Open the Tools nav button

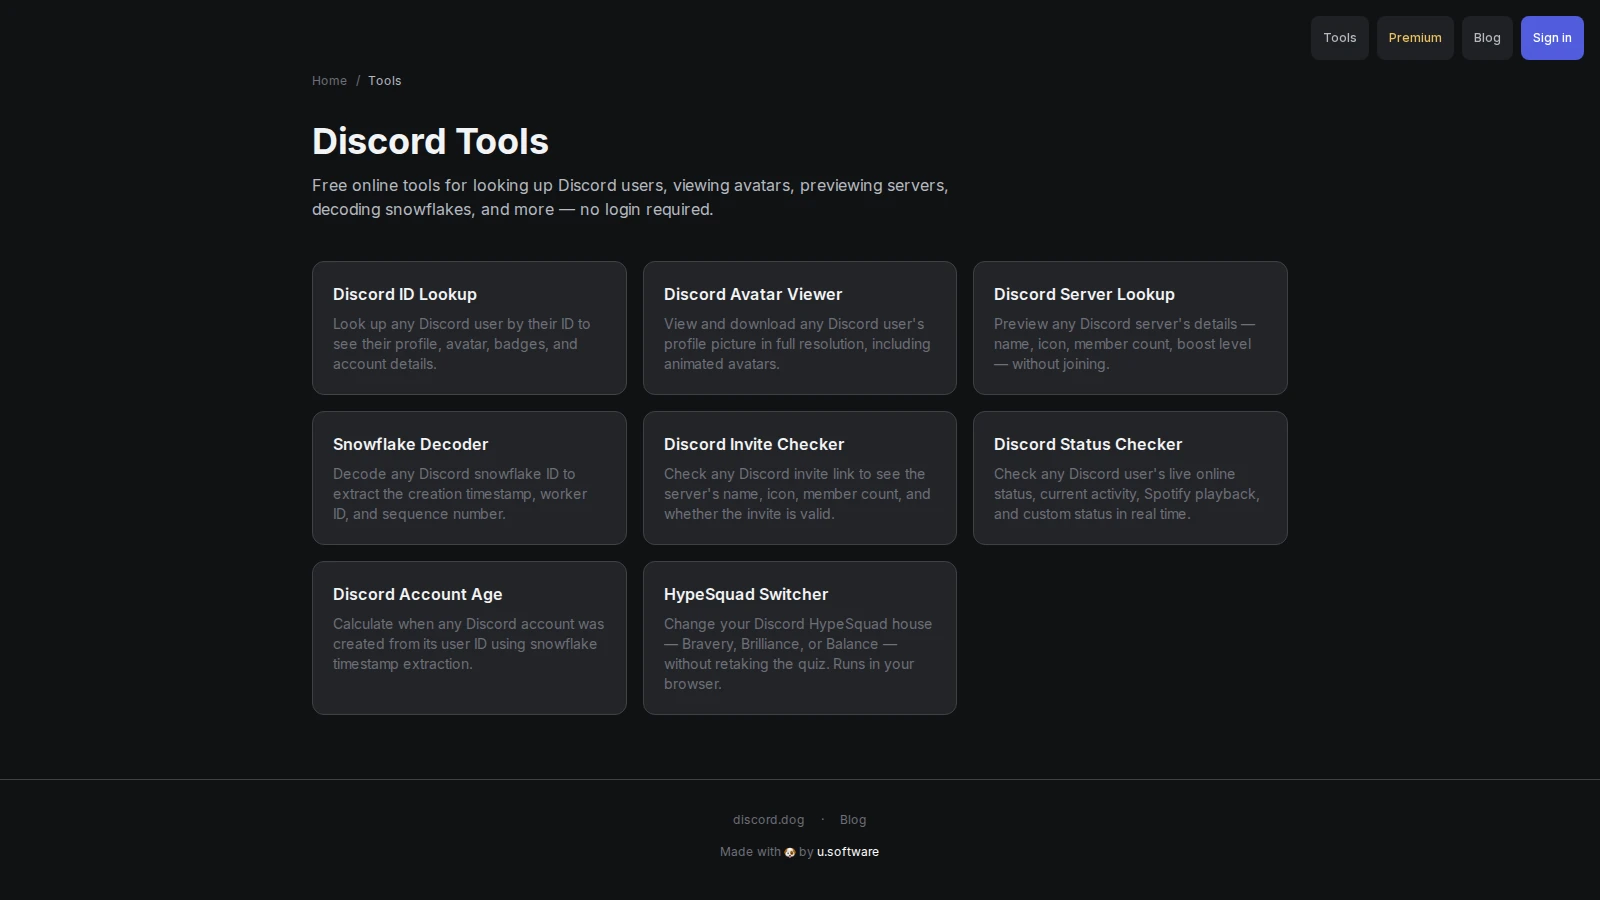pos(1339,38)
